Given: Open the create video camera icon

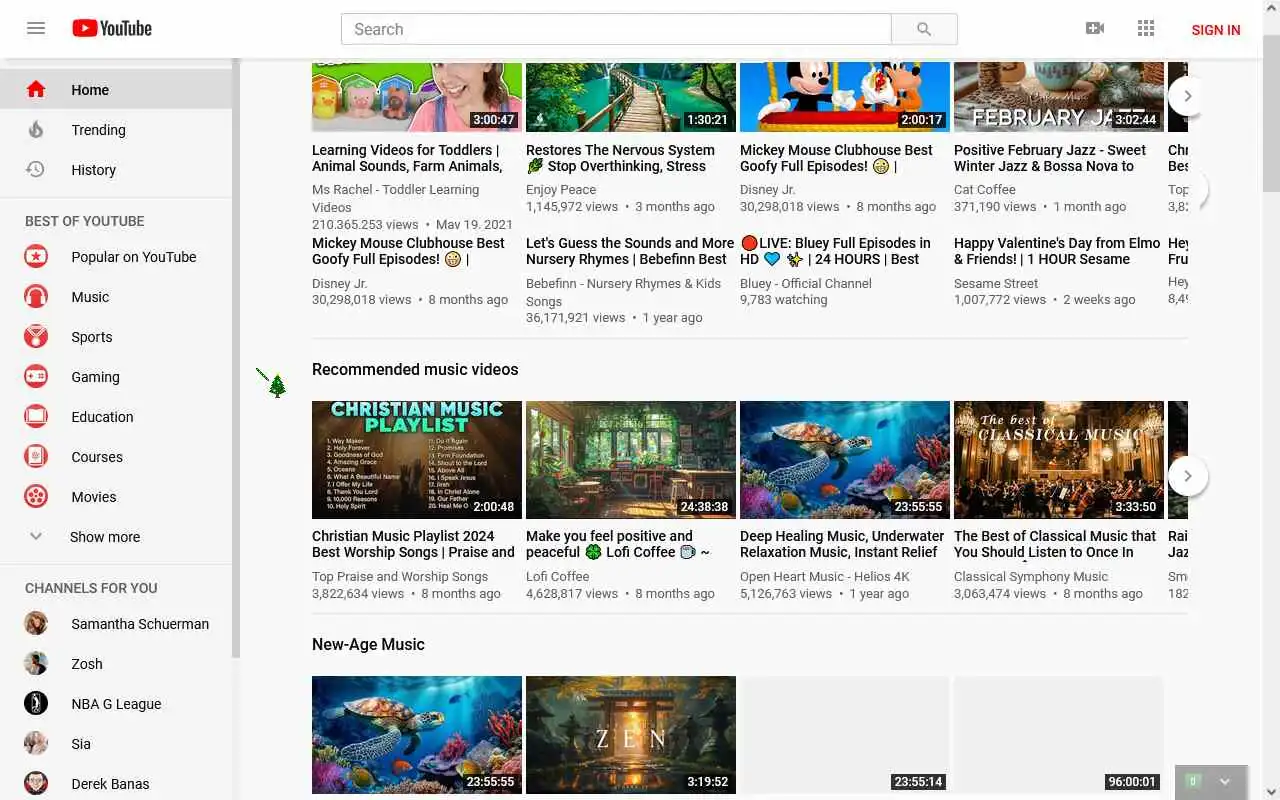Looking at the screenshot, I should 1095,28.
